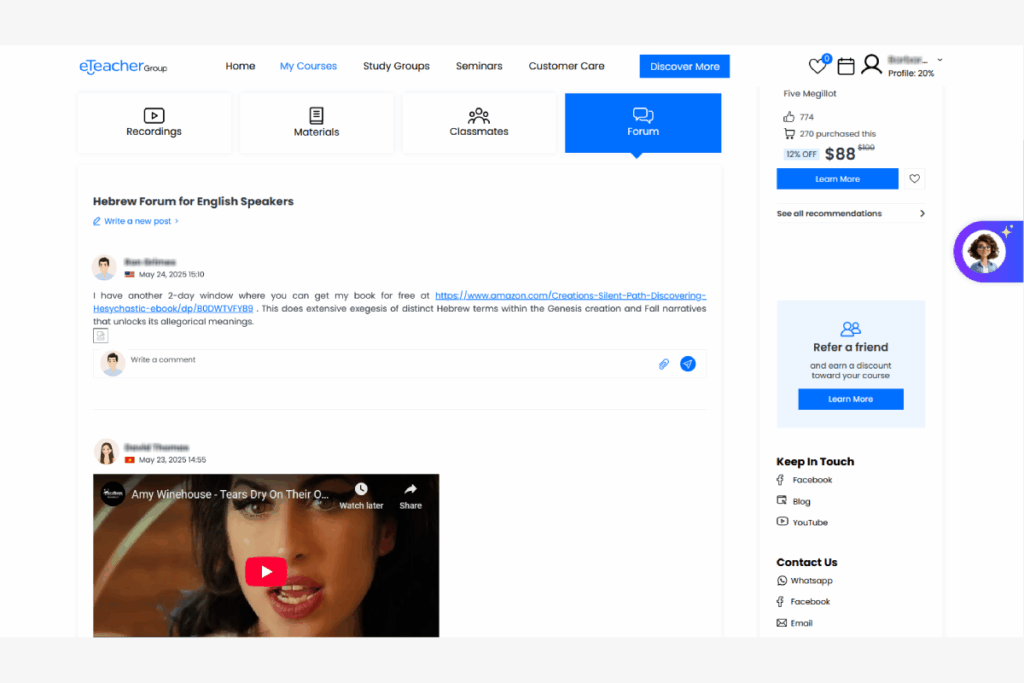This screenshot has width=1024, height=683.
Task: Click the $88 price text
Action: (840, 154)
